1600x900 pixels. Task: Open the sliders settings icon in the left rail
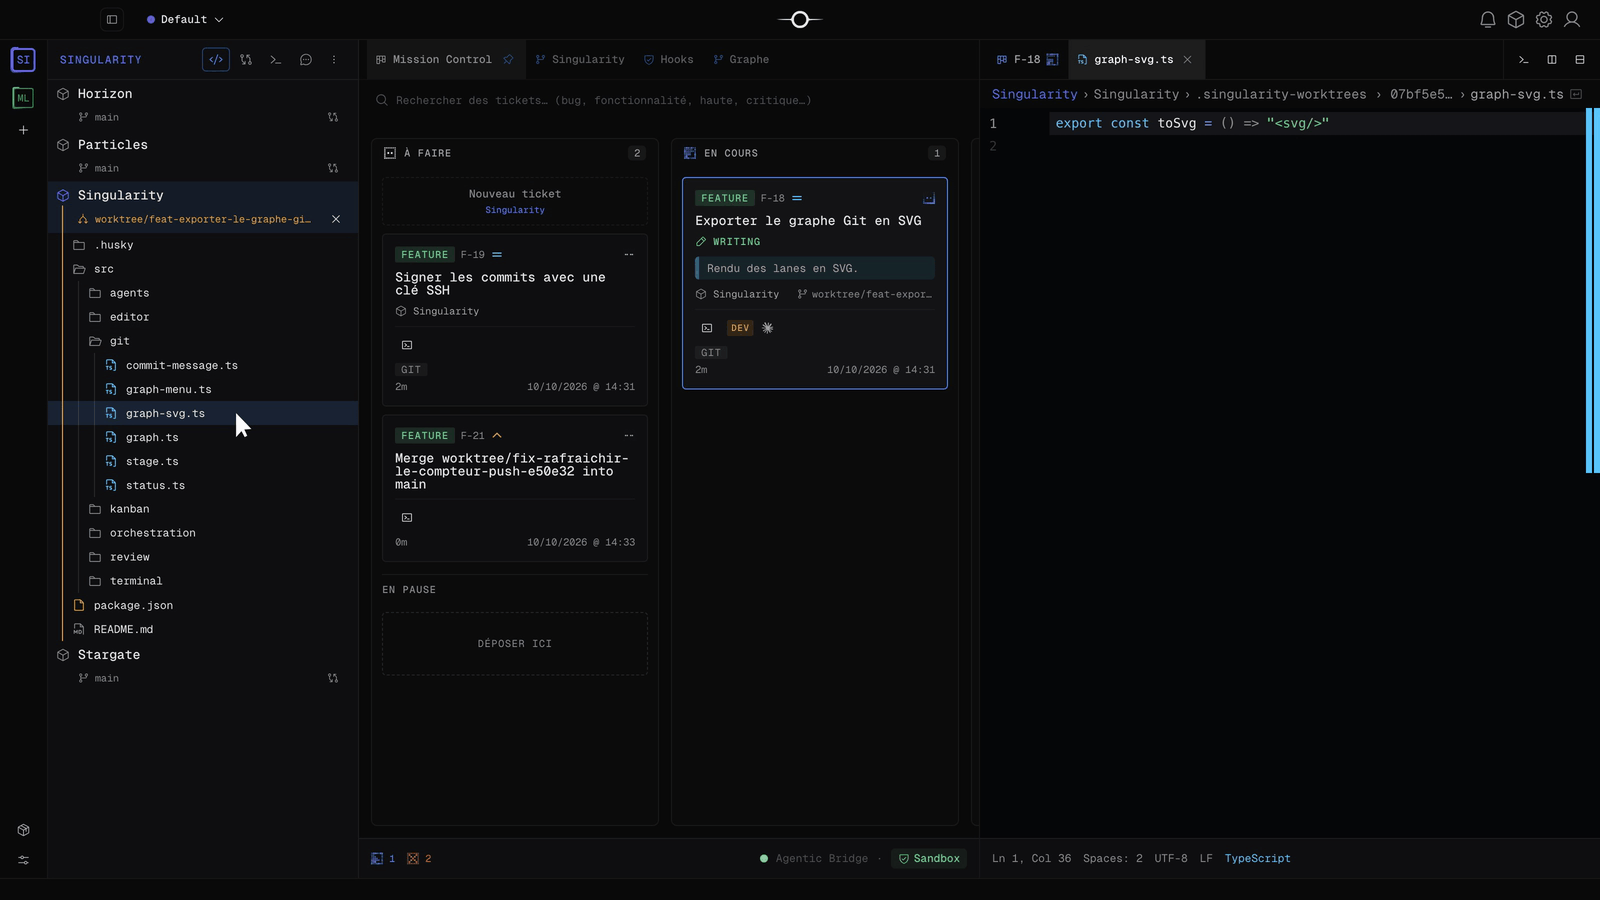click(x=23, y=860)
